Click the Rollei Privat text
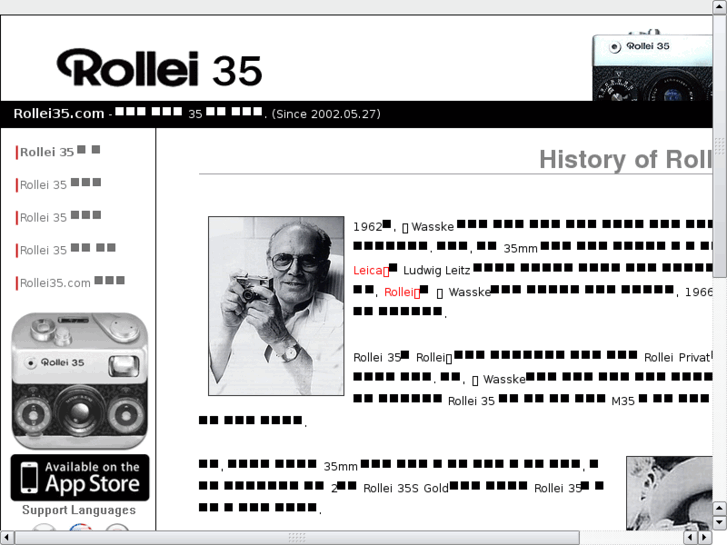Viewport: 727px width, 545px height. pos(677,357)
